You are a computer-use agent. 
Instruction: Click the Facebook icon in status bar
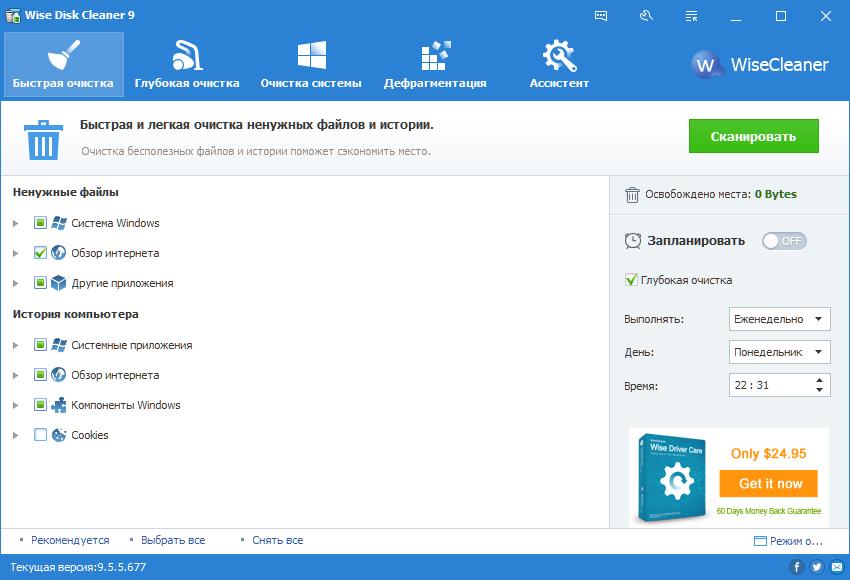797,567
